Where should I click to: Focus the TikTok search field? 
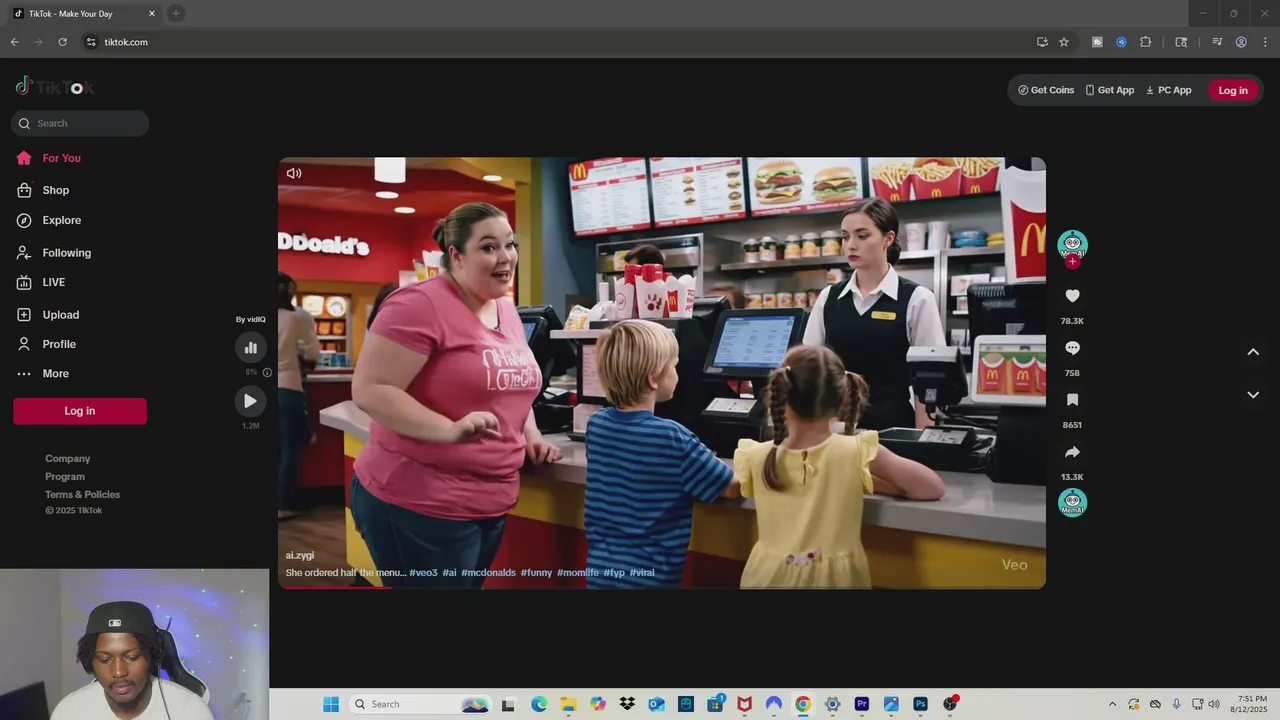[80, 123]
